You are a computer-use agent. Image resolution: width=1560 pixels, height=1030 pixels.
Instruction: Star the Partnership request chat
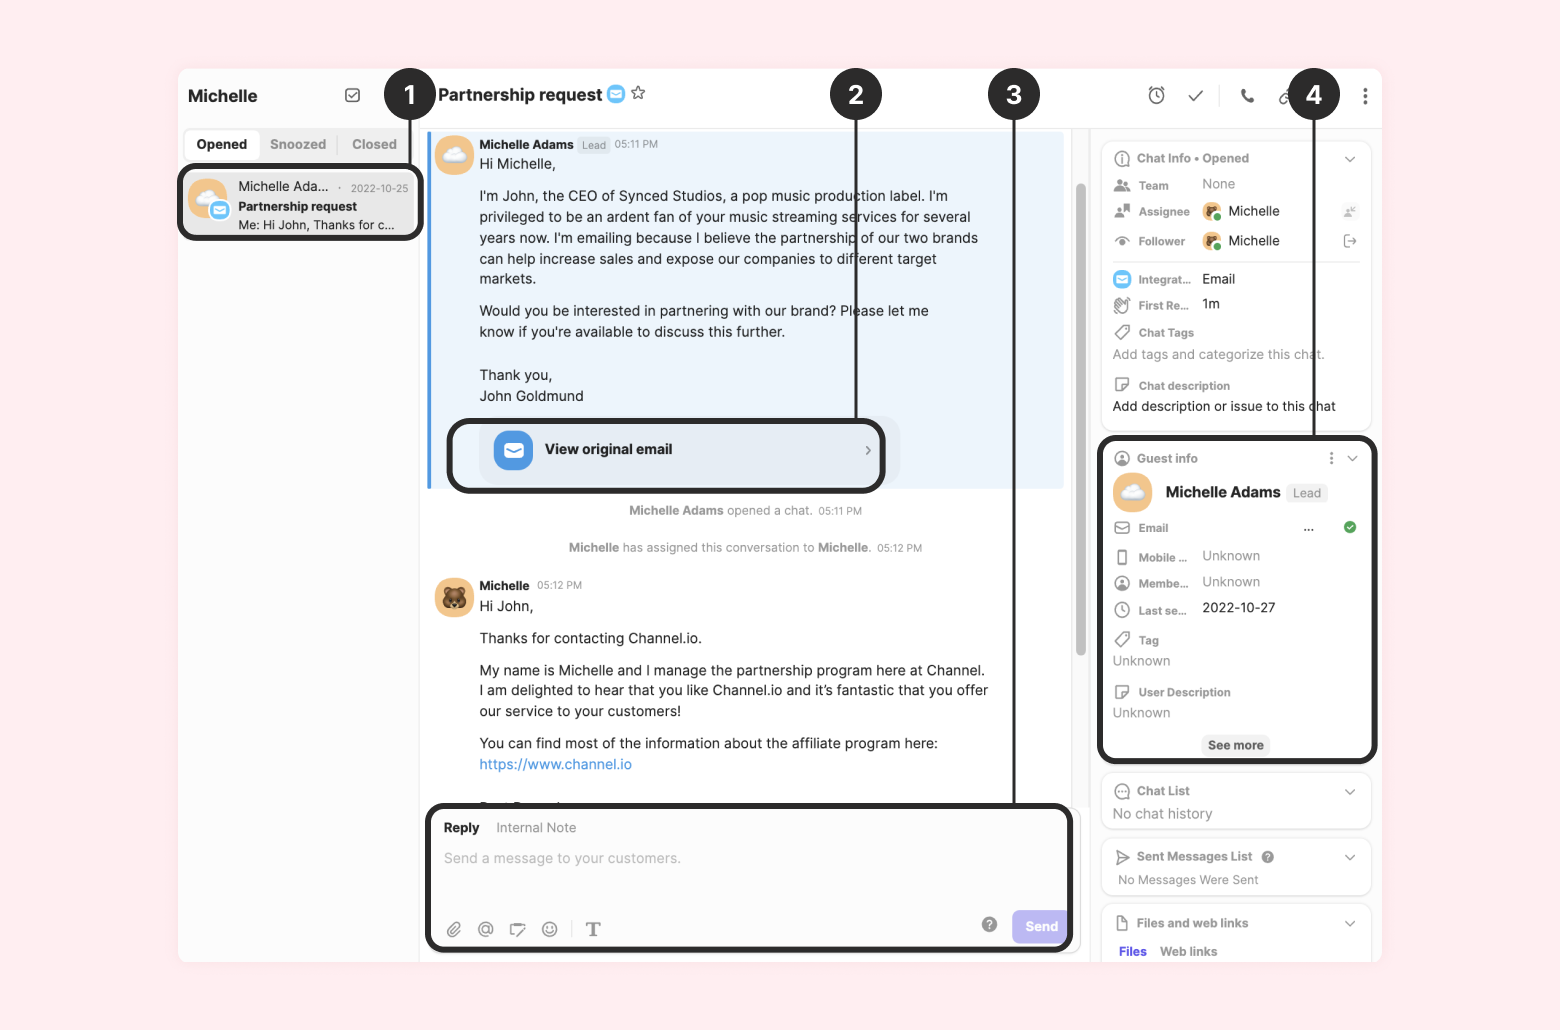(x=638, y=93)
